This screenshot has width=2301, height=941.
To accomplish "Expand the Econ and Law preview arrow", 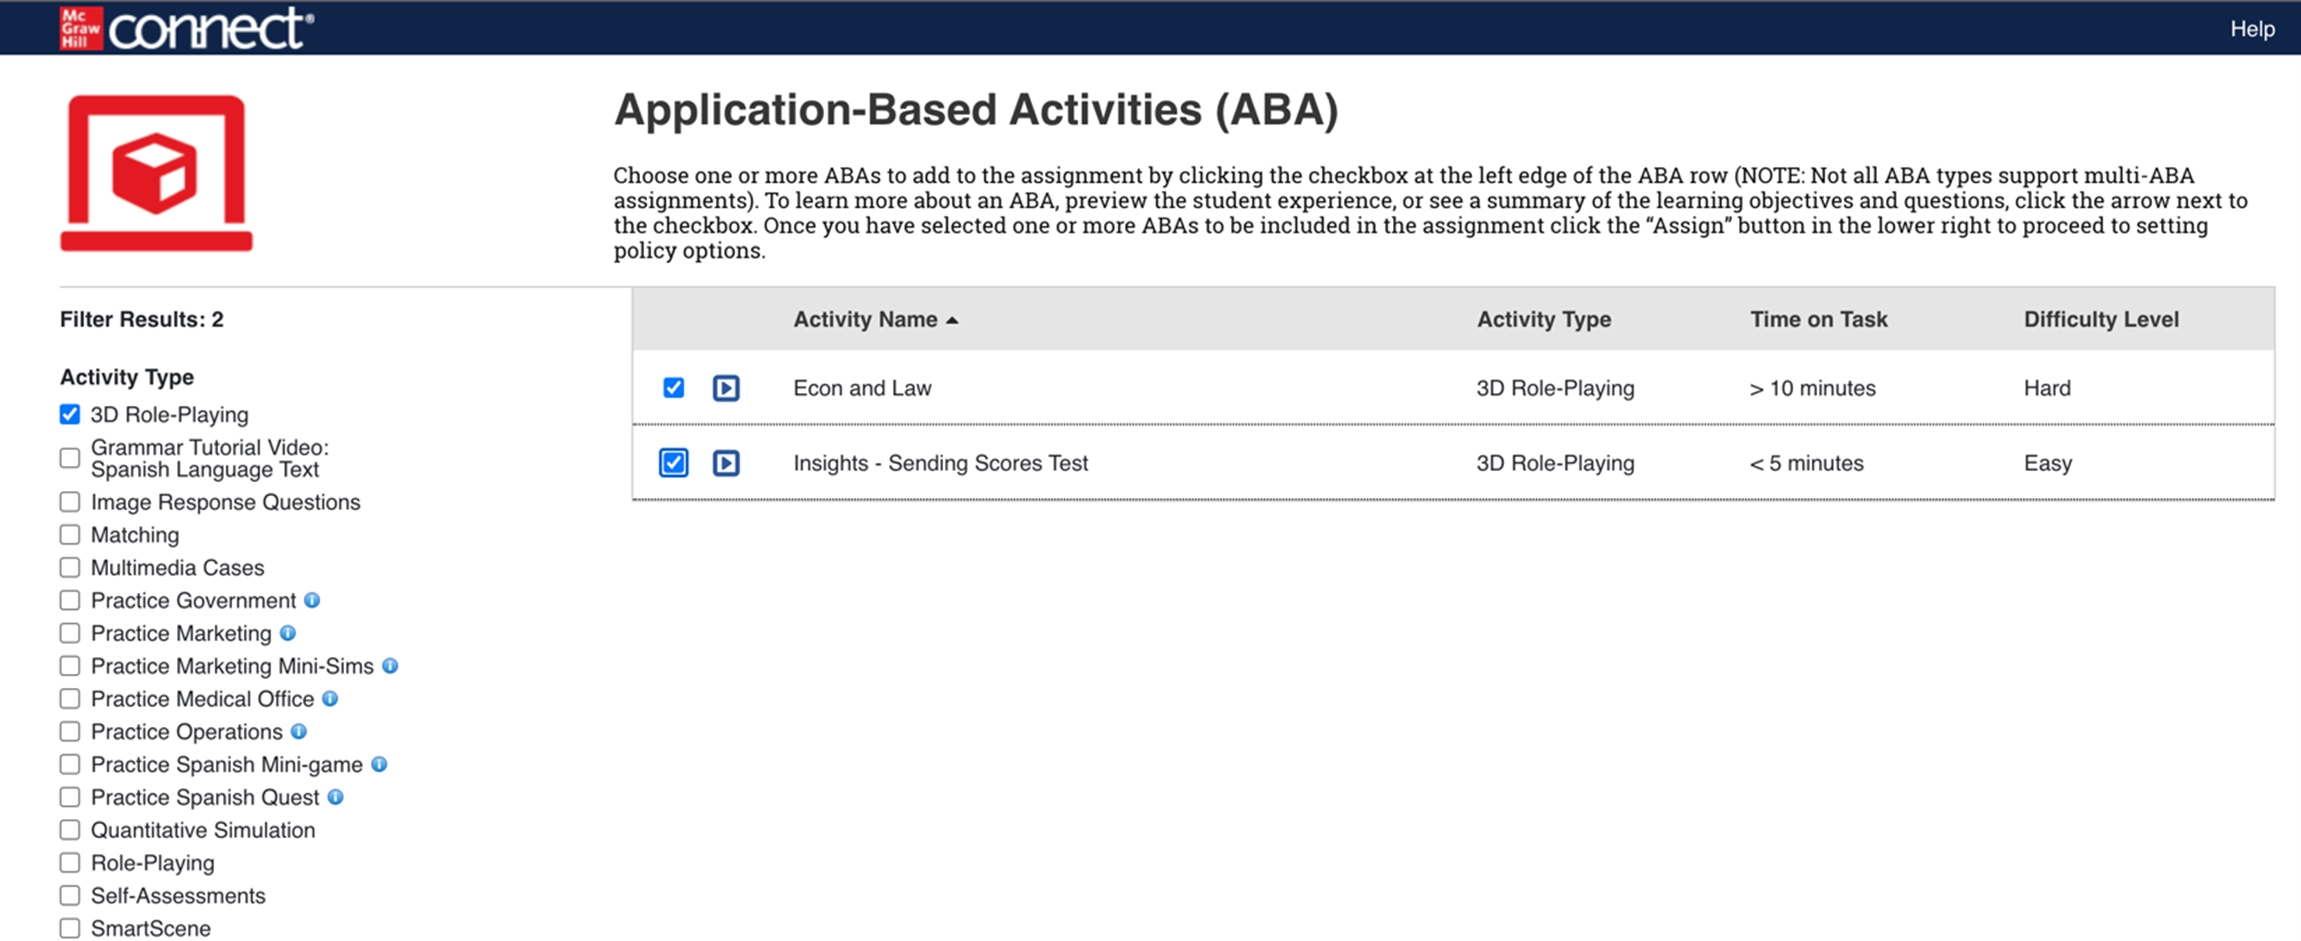I will 726,388.
